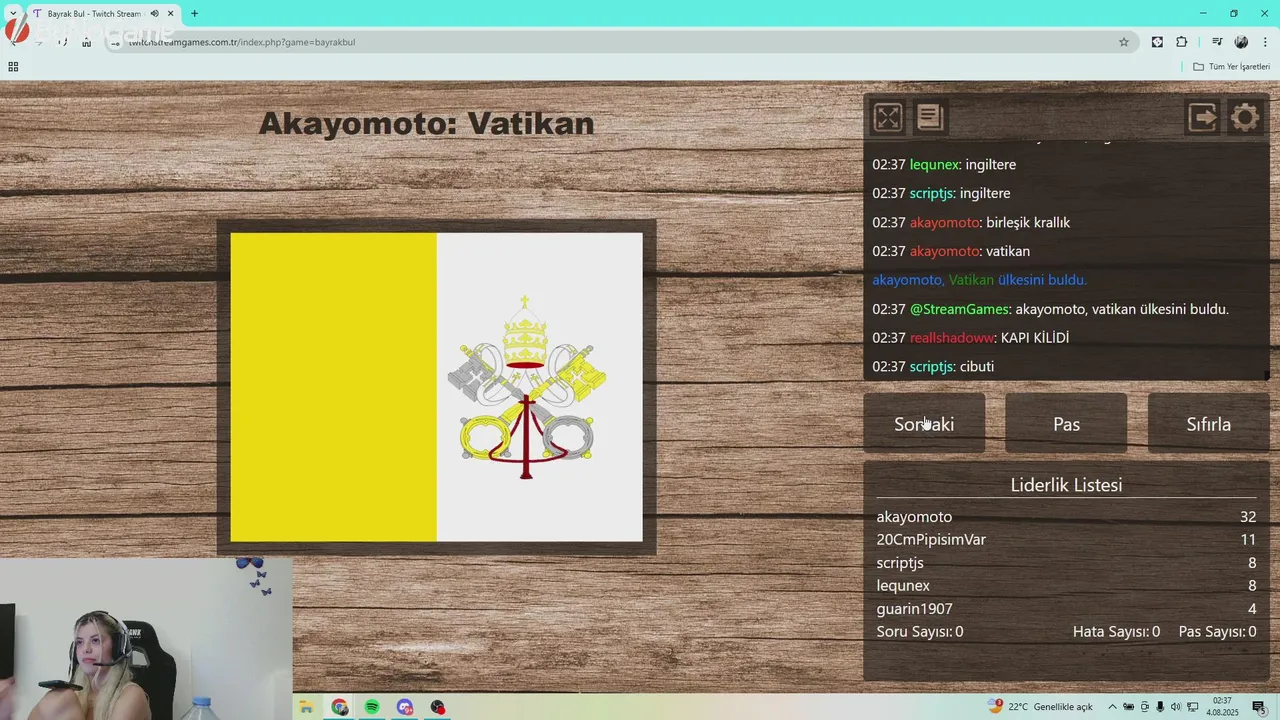This screenshot has height=720, width=1280.
Task: Switch to Chrome in the taskbar
Action: pyautogui.click(x=340, y=707)
